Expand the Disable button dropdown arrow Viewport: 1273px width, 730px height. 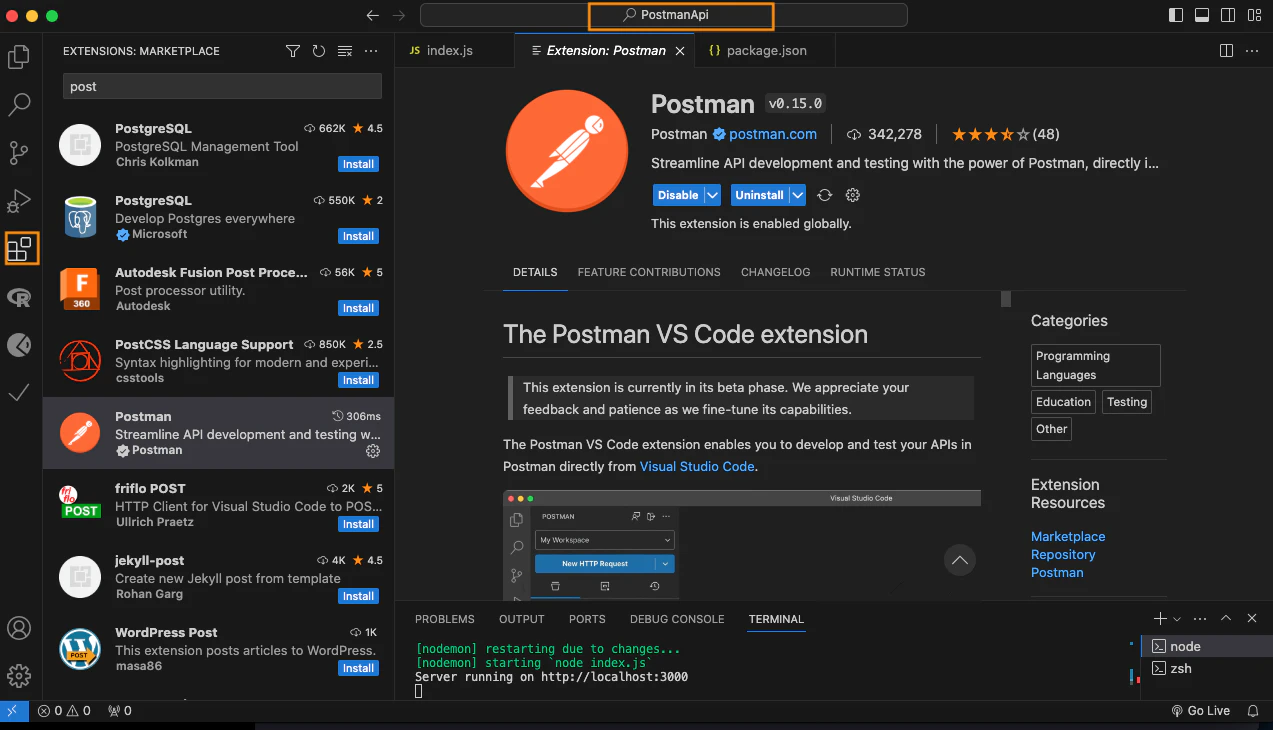point(713,195)
